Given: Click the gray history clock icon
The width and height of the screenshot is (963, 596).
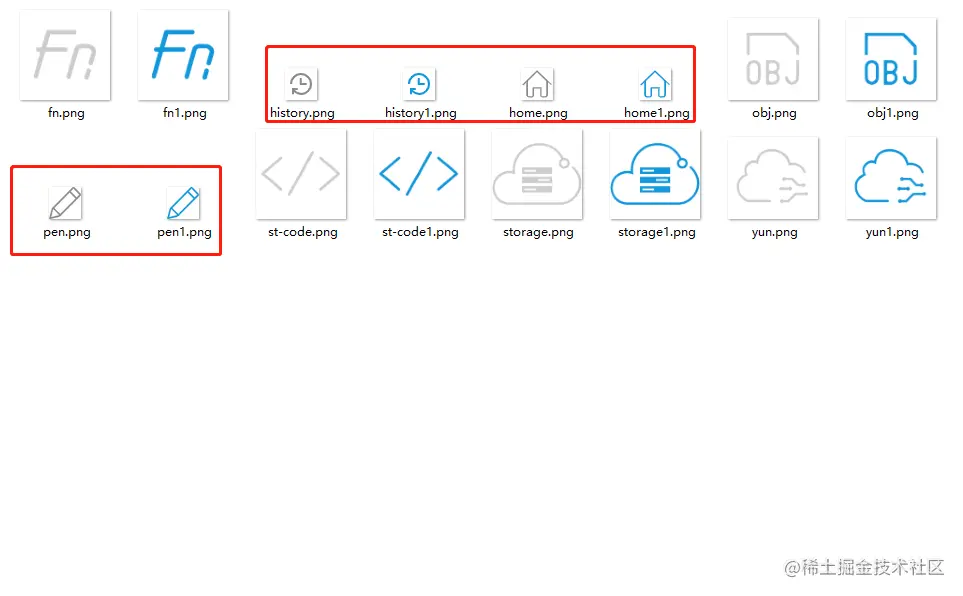Looking at the screenshot, I should coord(301,84).
